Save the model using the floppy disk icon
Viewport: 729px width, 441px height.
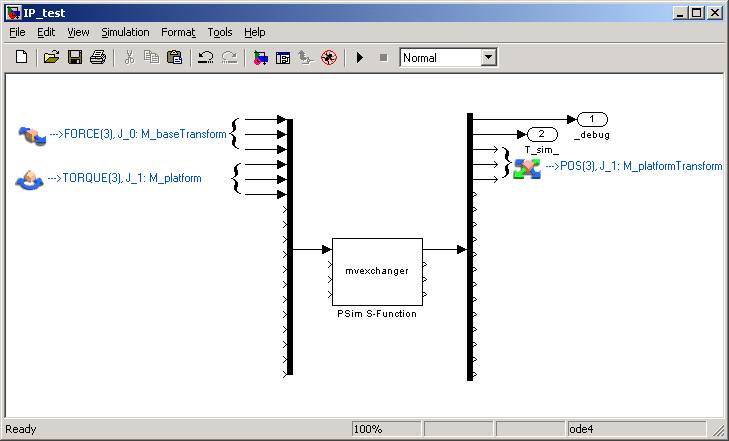pyautogui.click(x=75, y=58)
